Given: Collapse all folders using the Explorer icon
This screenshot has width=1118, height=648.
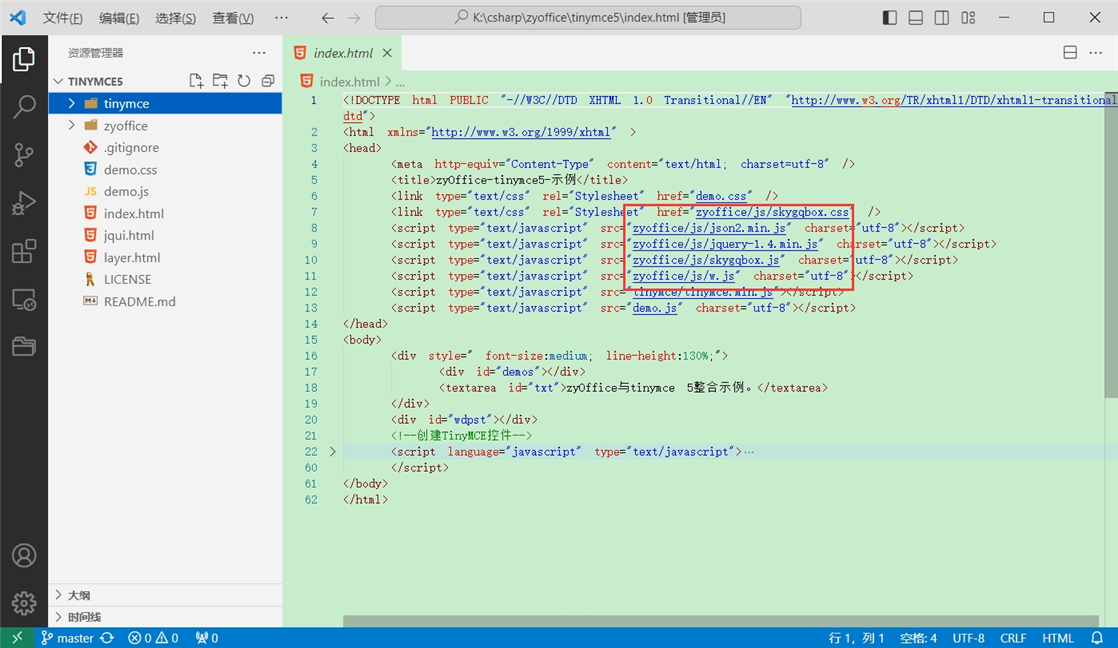Looking at the screenshot, I should (x=268, y=80).
